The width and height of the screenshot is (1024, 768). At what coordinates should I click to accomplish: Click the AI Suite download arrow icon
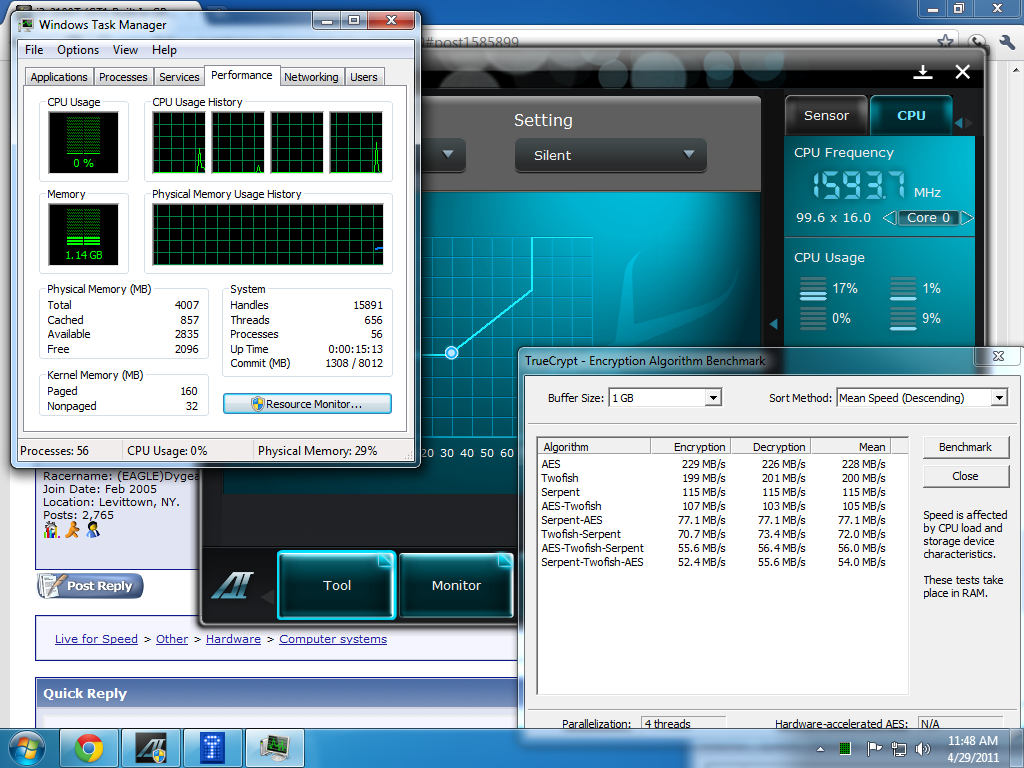coord(923,72)
